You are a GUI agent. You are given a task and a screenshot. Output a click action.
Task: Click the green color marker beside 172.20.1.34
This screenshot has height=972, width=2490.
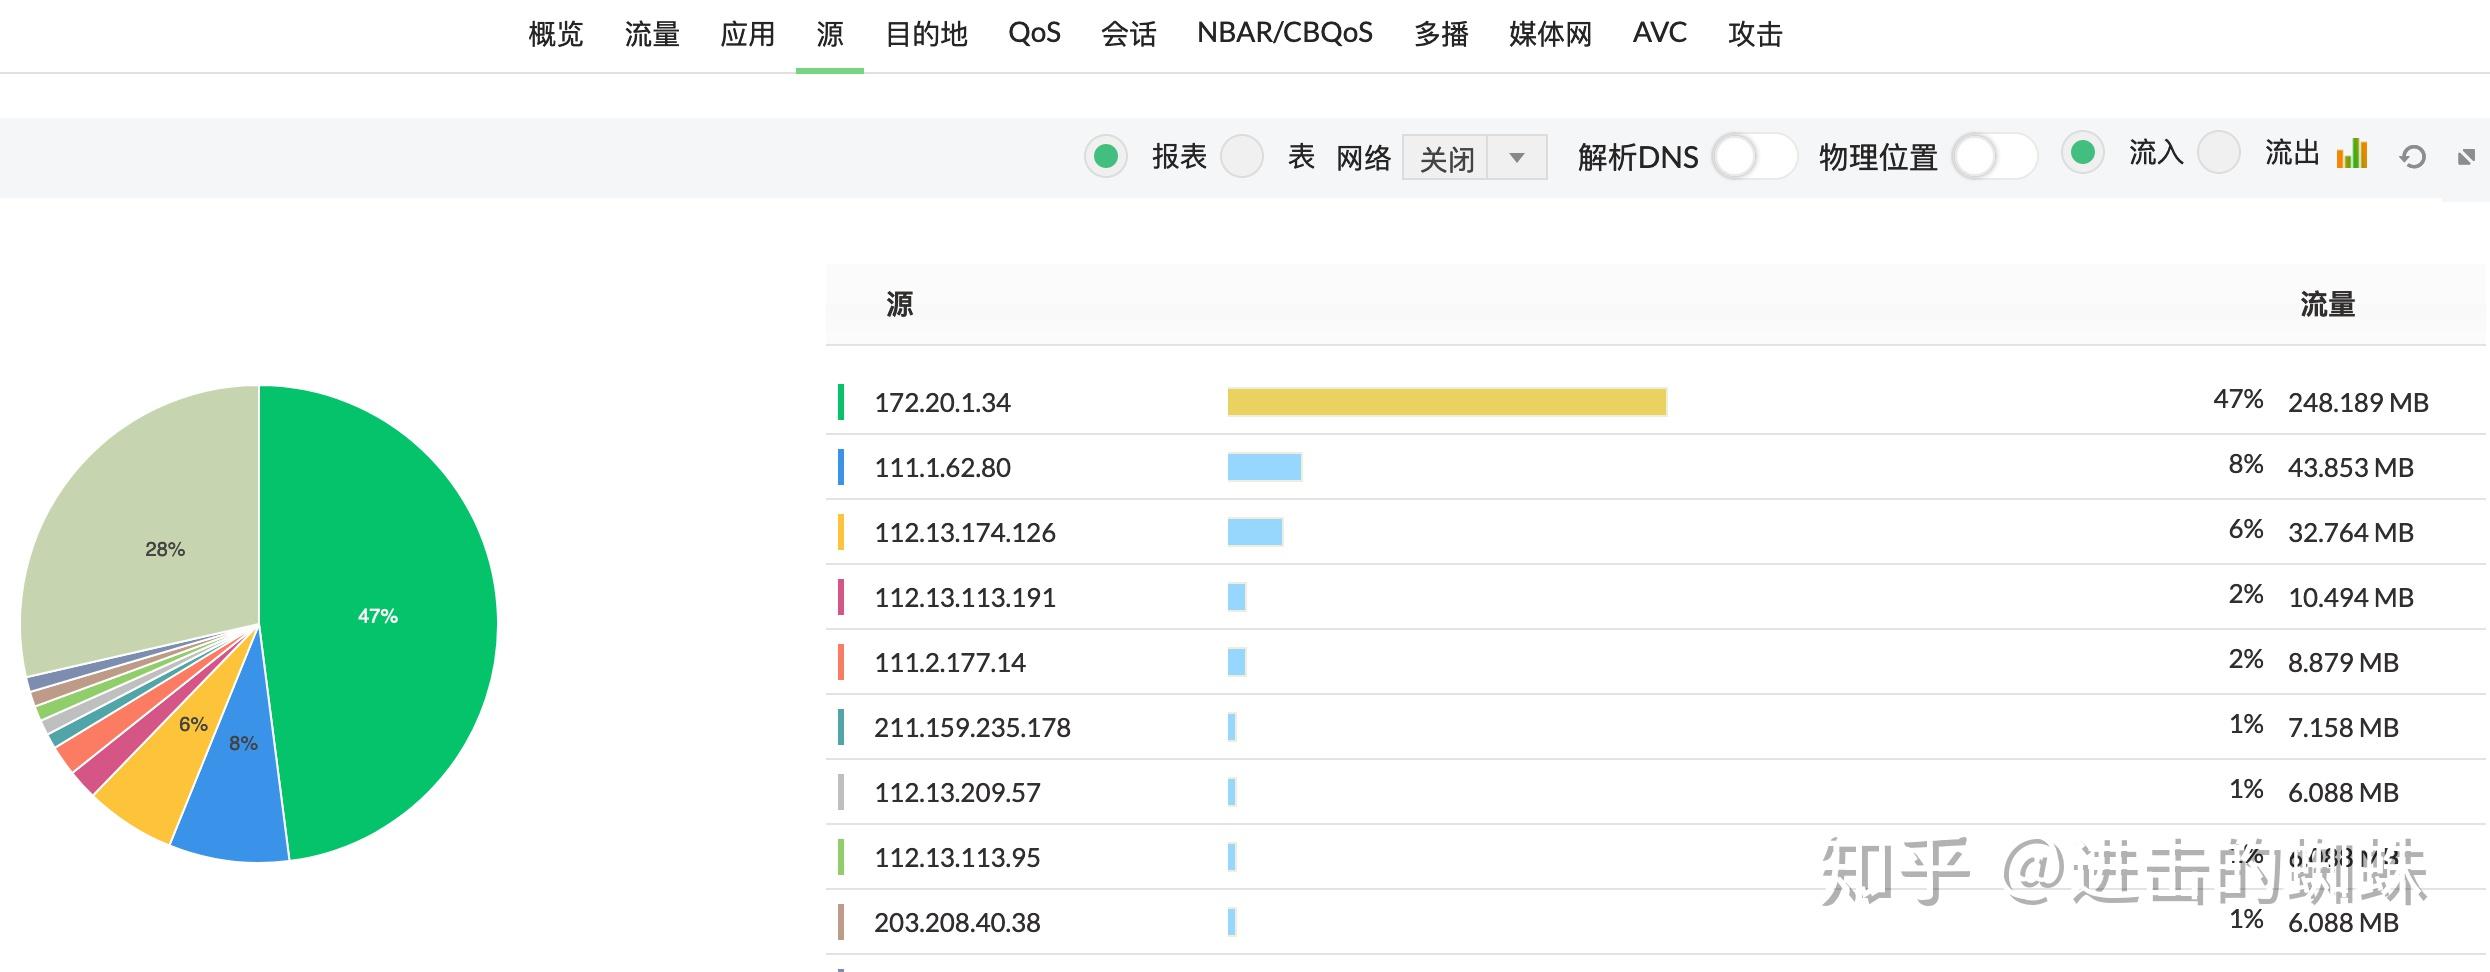[841, 402]
